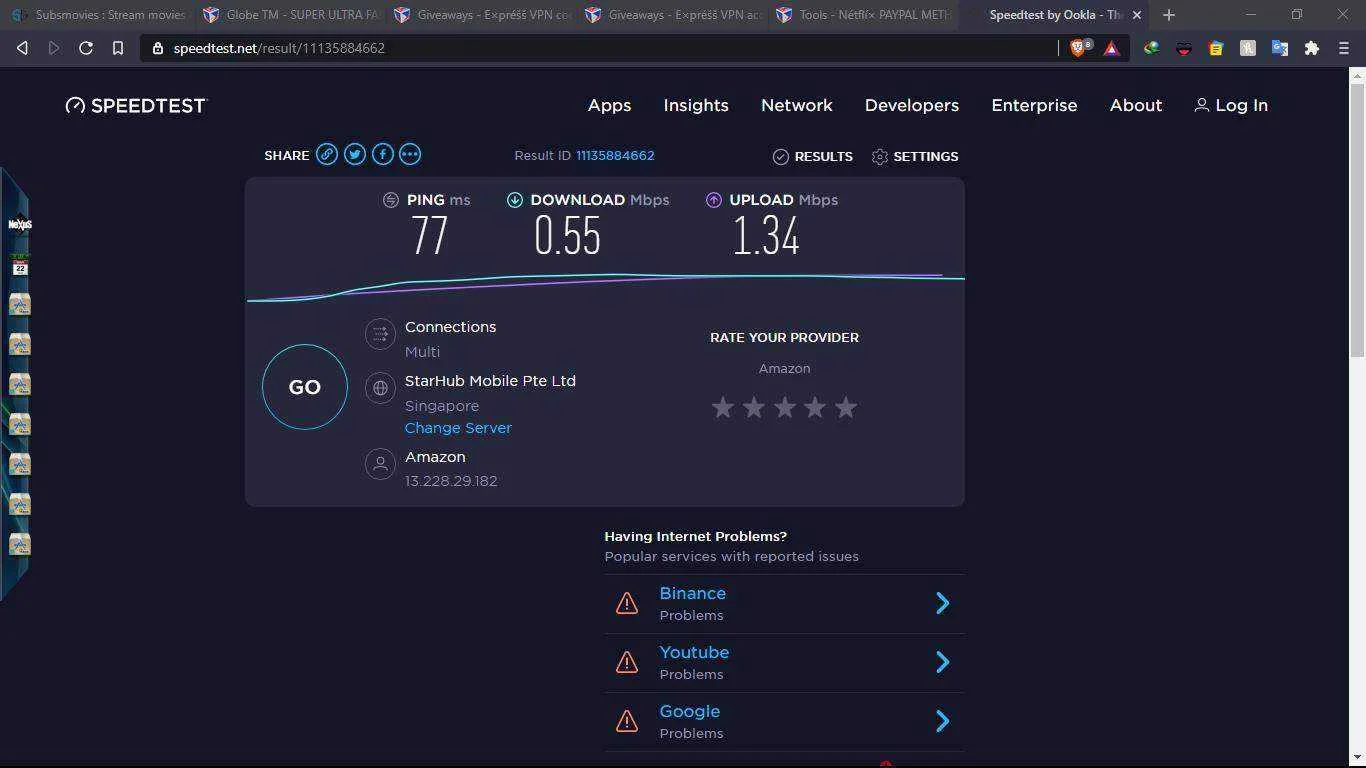Screen dimensions: 1366x768
Task: Click the warning icon next to Google
Action: (x=627, y=721)
